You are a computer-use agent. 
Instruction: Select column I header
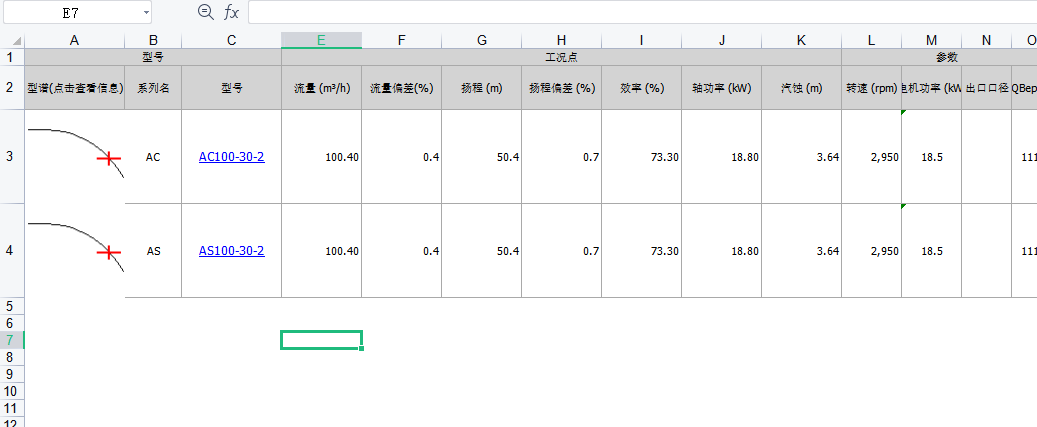tap(642, 40)
